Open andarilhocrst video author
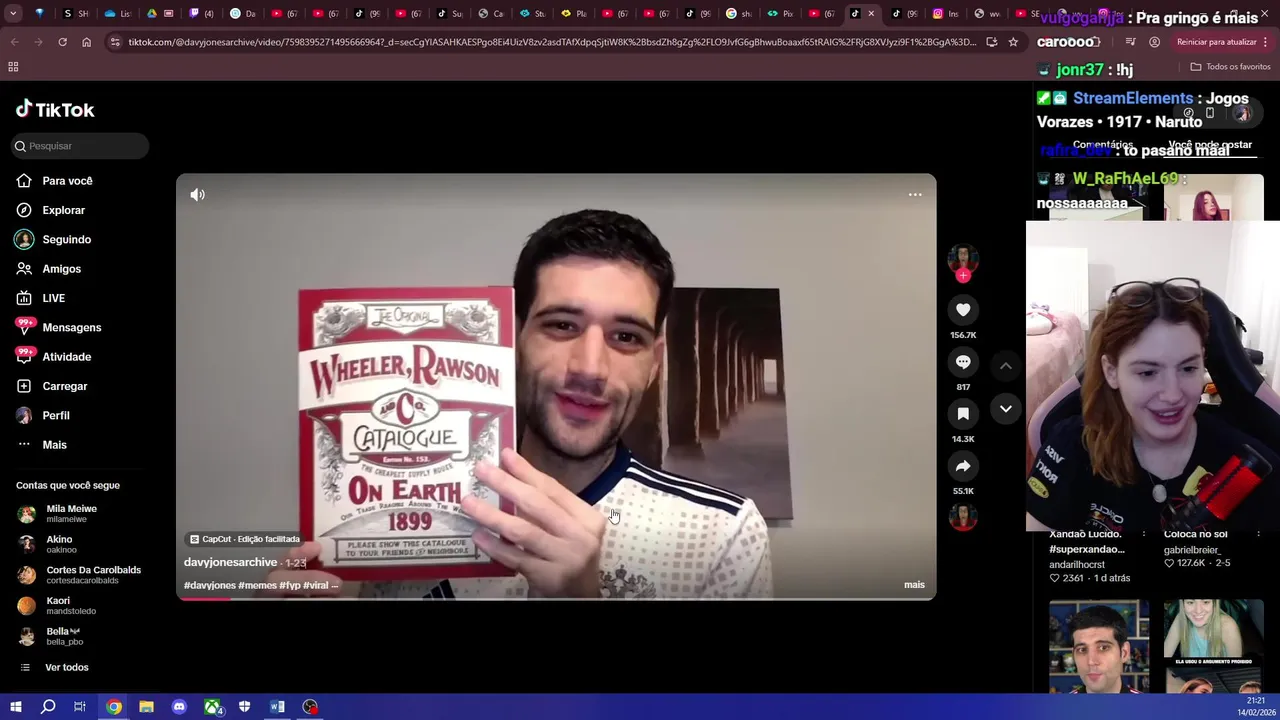Screen dimensions: 1280x720 tap(1079, 564)
